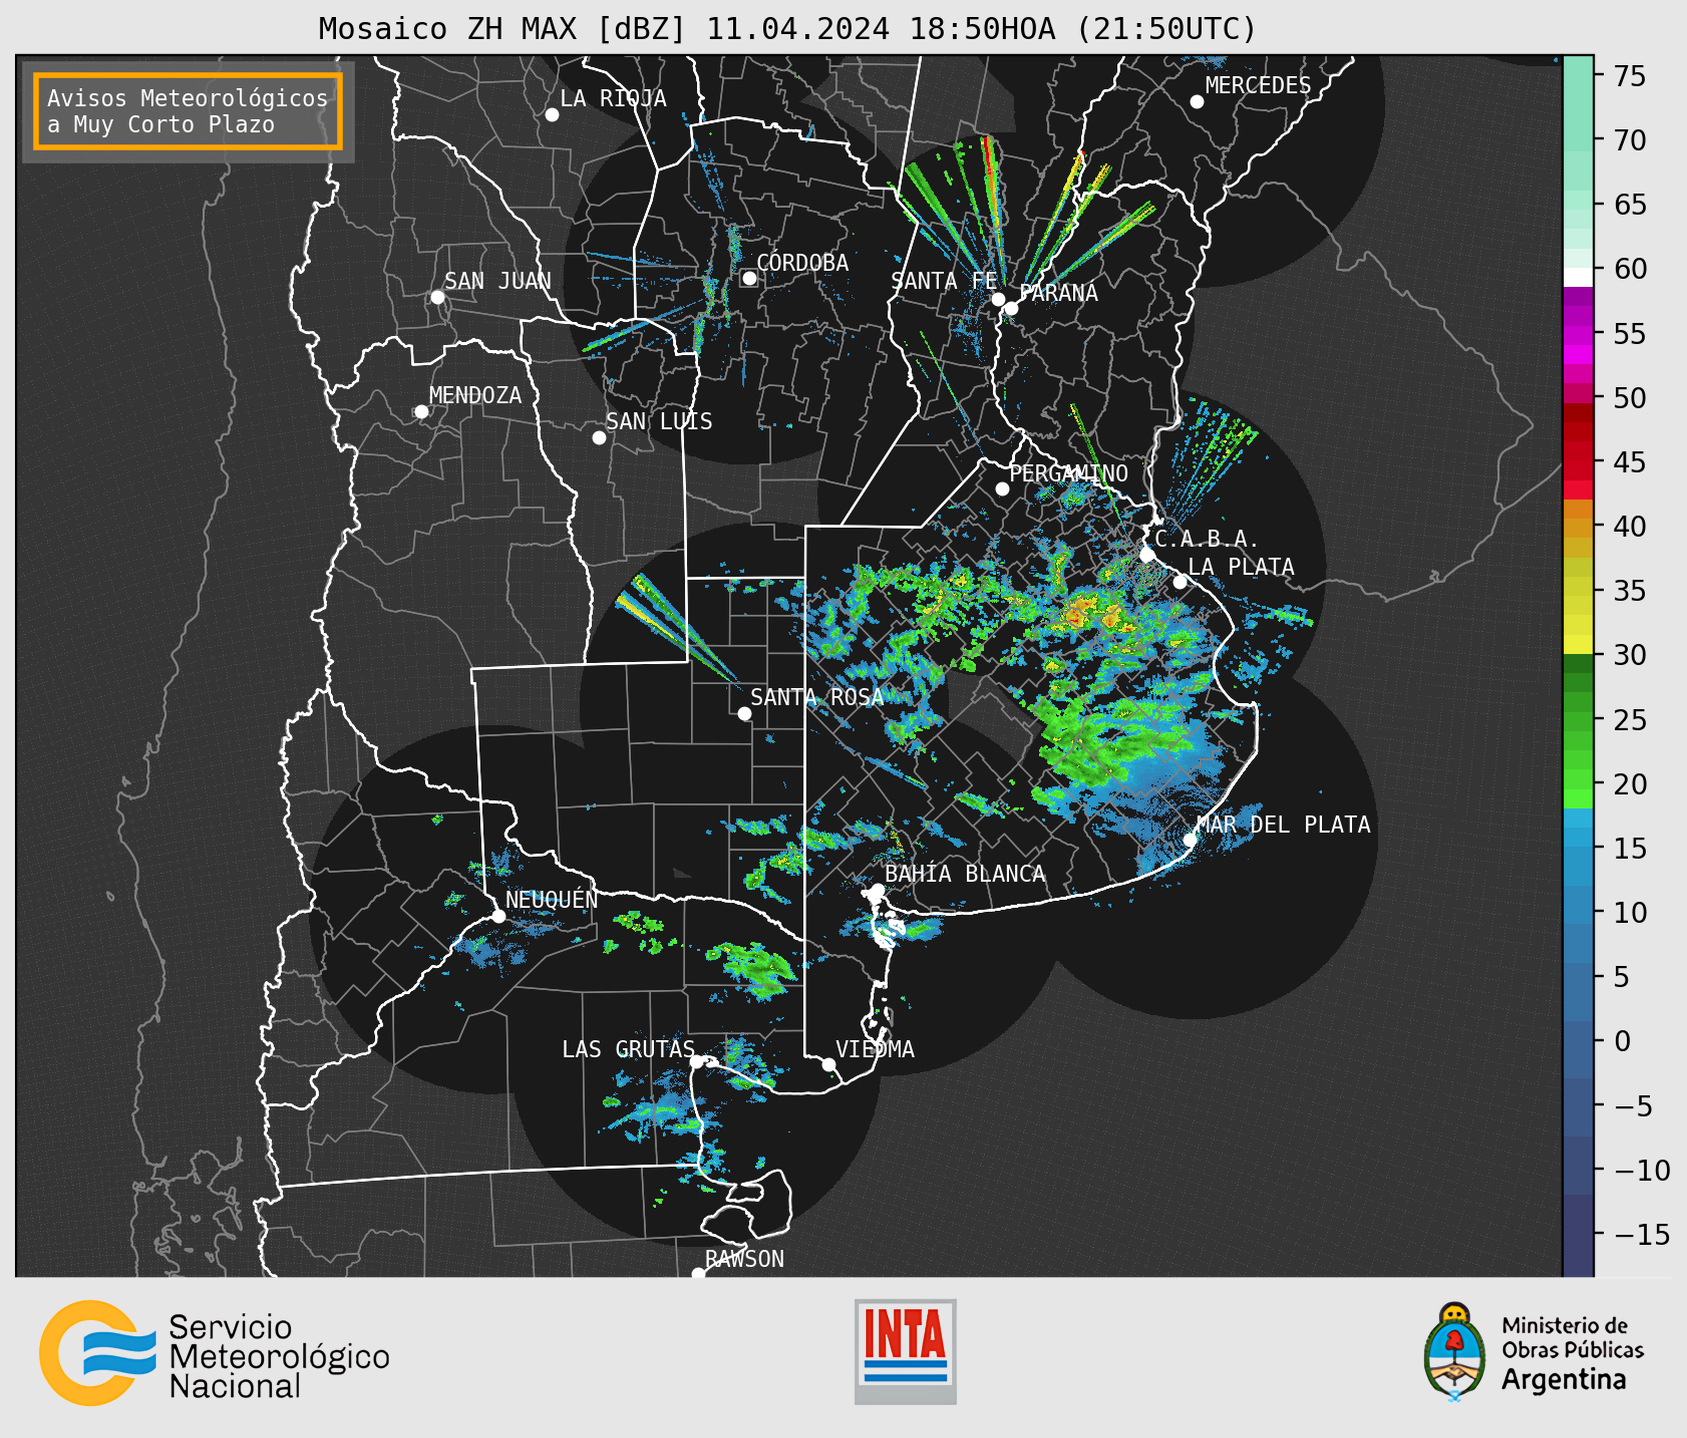Click the INTA logo

point(905,1351)
